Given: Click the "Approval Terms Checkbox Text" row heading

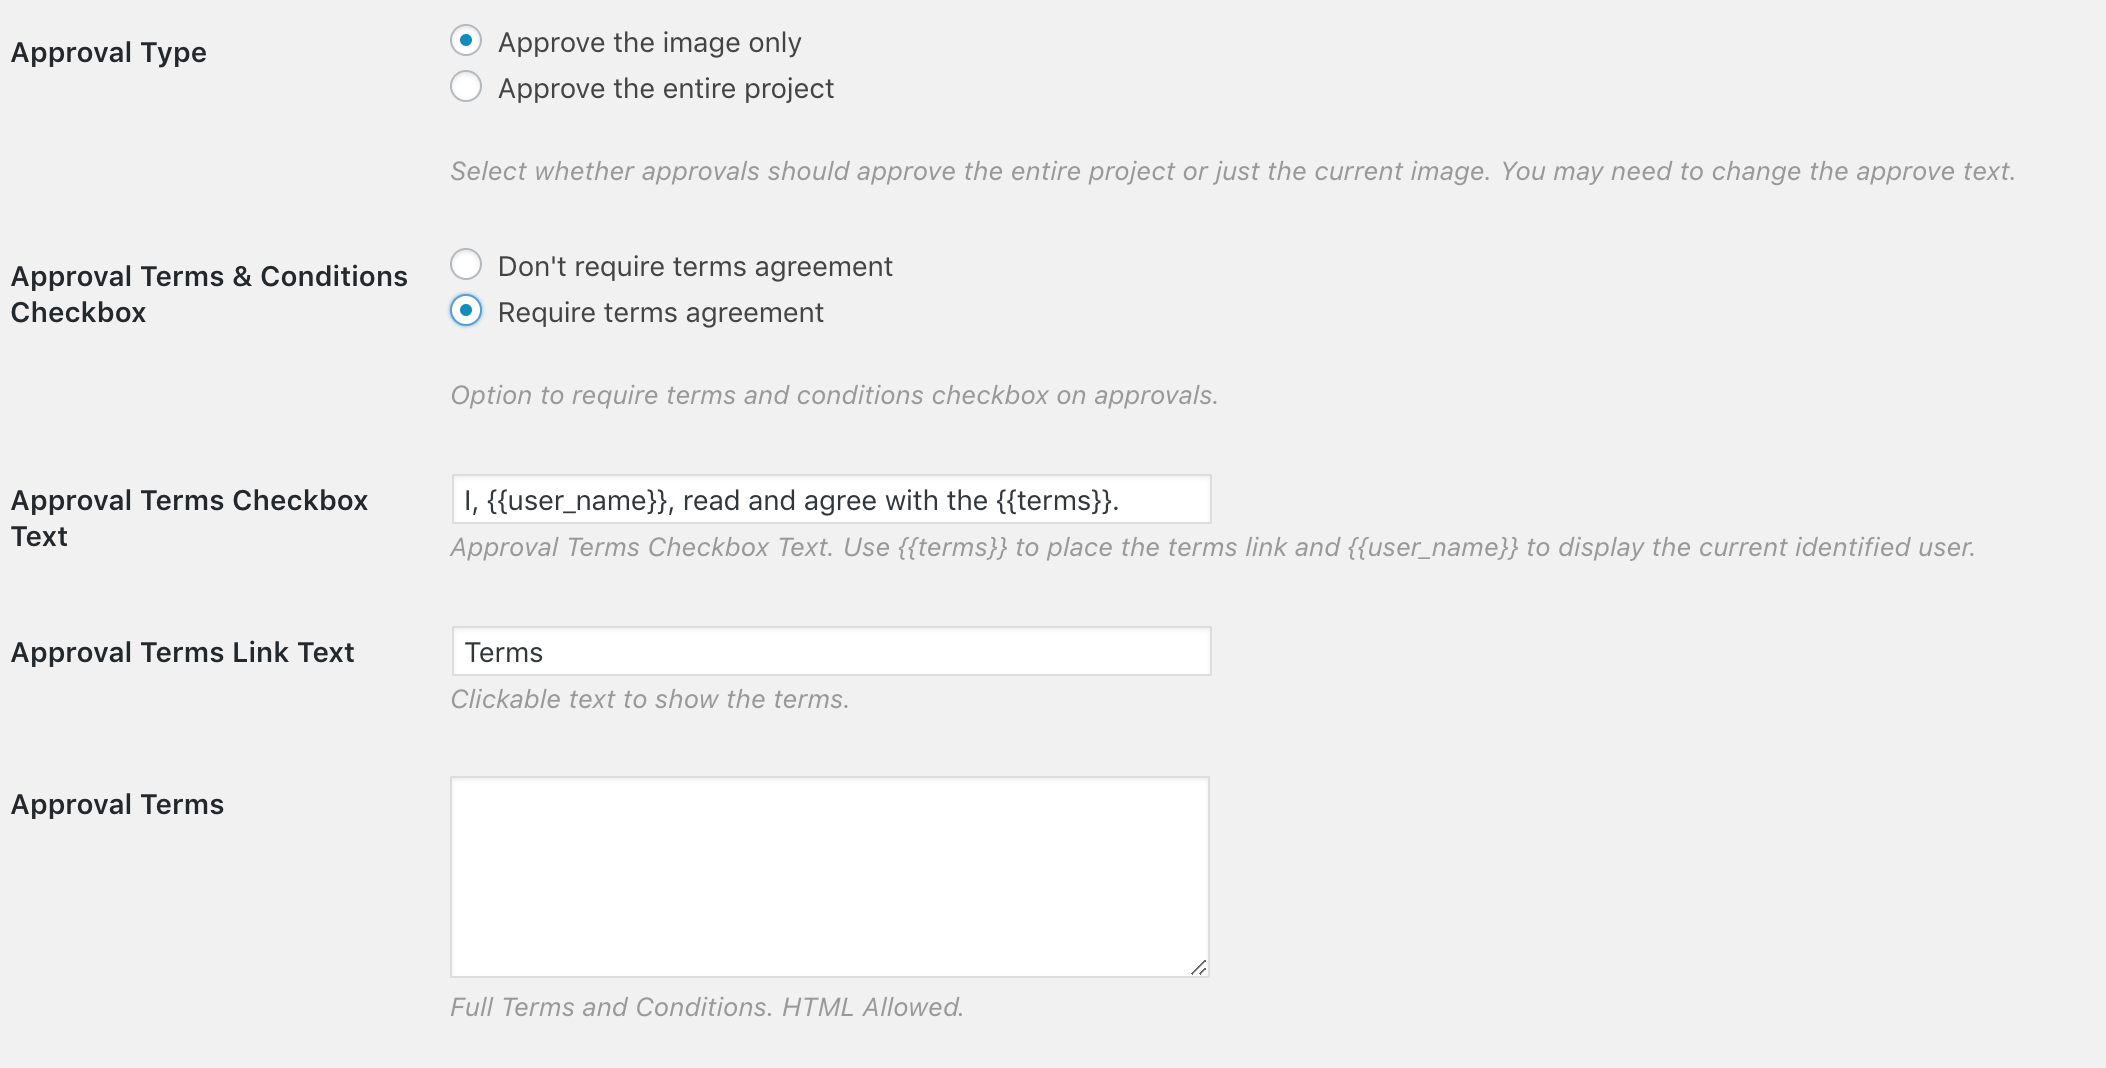Looking at the screenshot, I should pyautogui.click(x=189, y=518).
